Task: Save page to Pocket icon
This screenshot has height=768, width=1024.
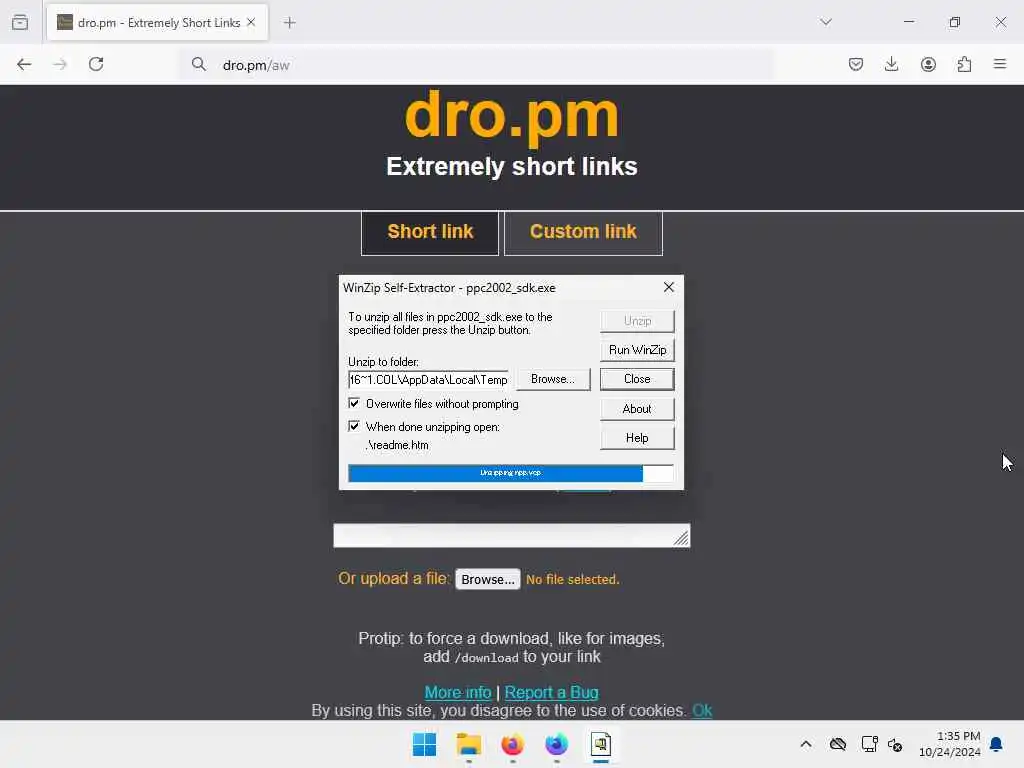Action: pos(856,64)
